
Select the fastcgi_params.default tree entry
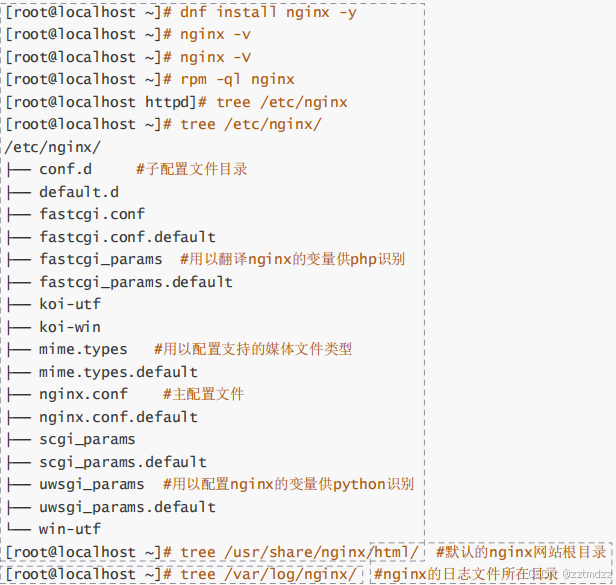point(136,282)
